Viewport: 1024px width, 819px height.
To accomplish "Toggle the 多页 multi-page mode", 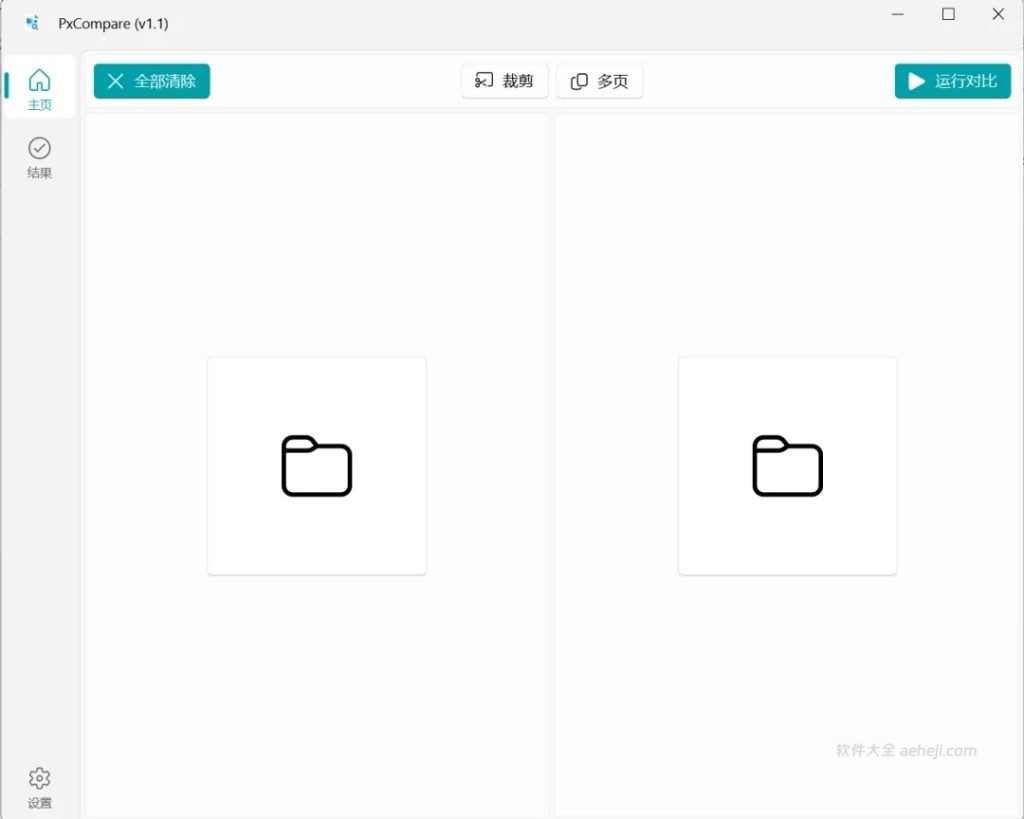I will (x=599, y=81).
